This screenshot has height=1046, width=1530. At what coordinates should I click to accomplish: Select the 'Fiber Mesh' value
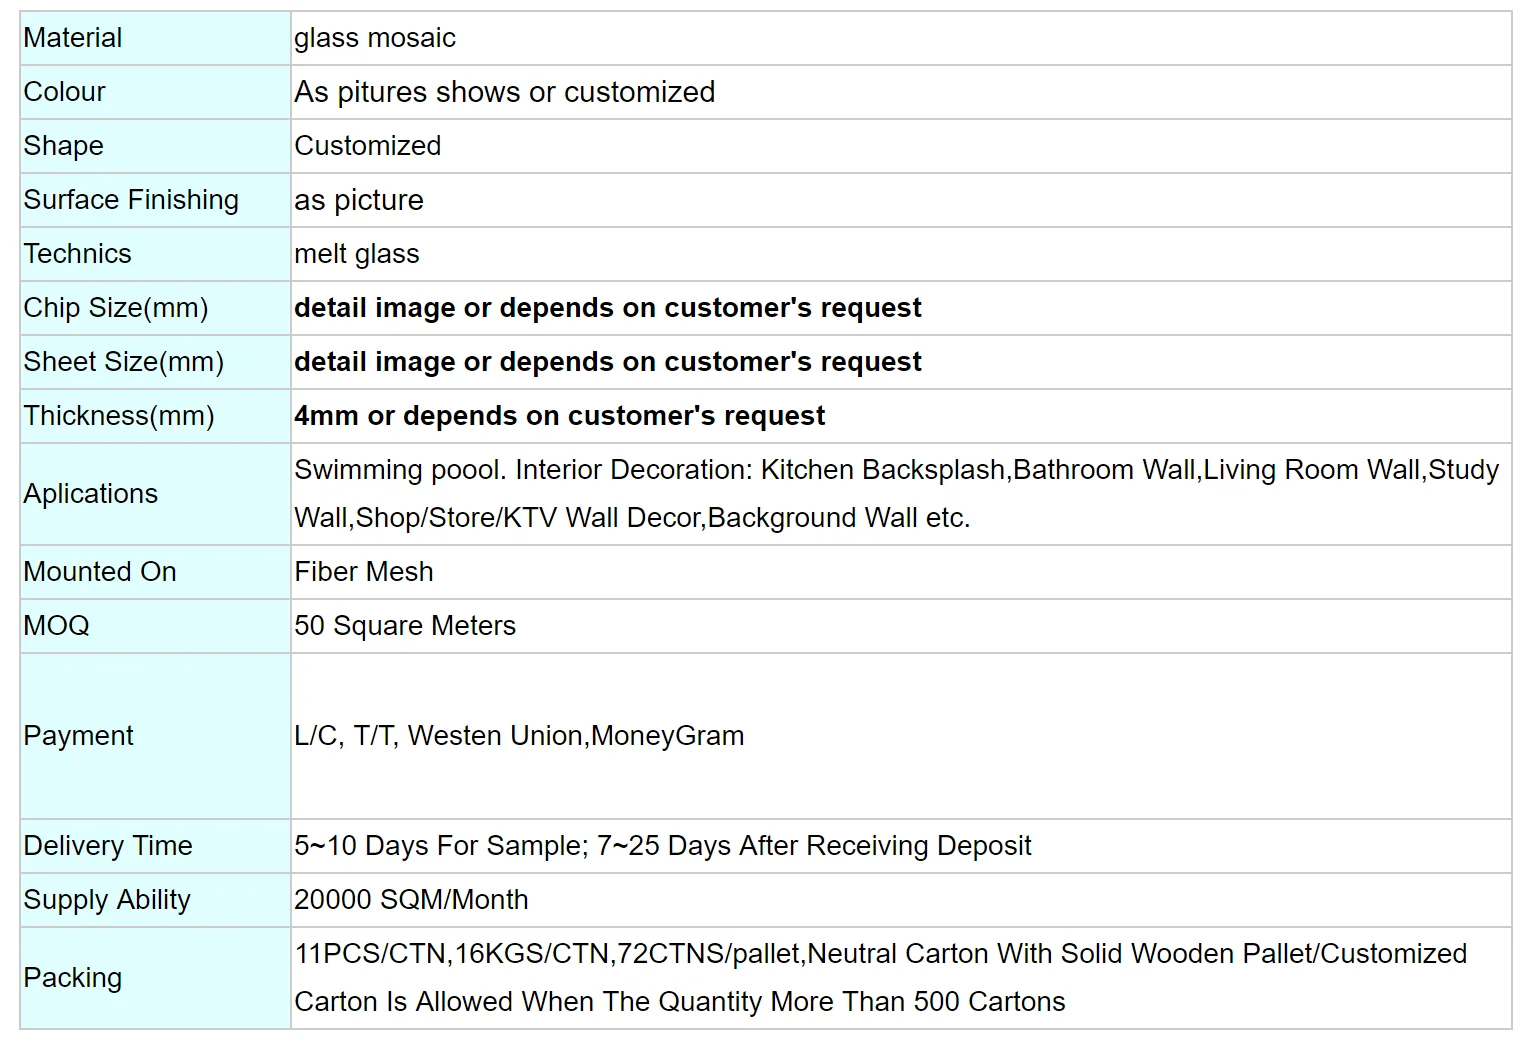(364, 572)
